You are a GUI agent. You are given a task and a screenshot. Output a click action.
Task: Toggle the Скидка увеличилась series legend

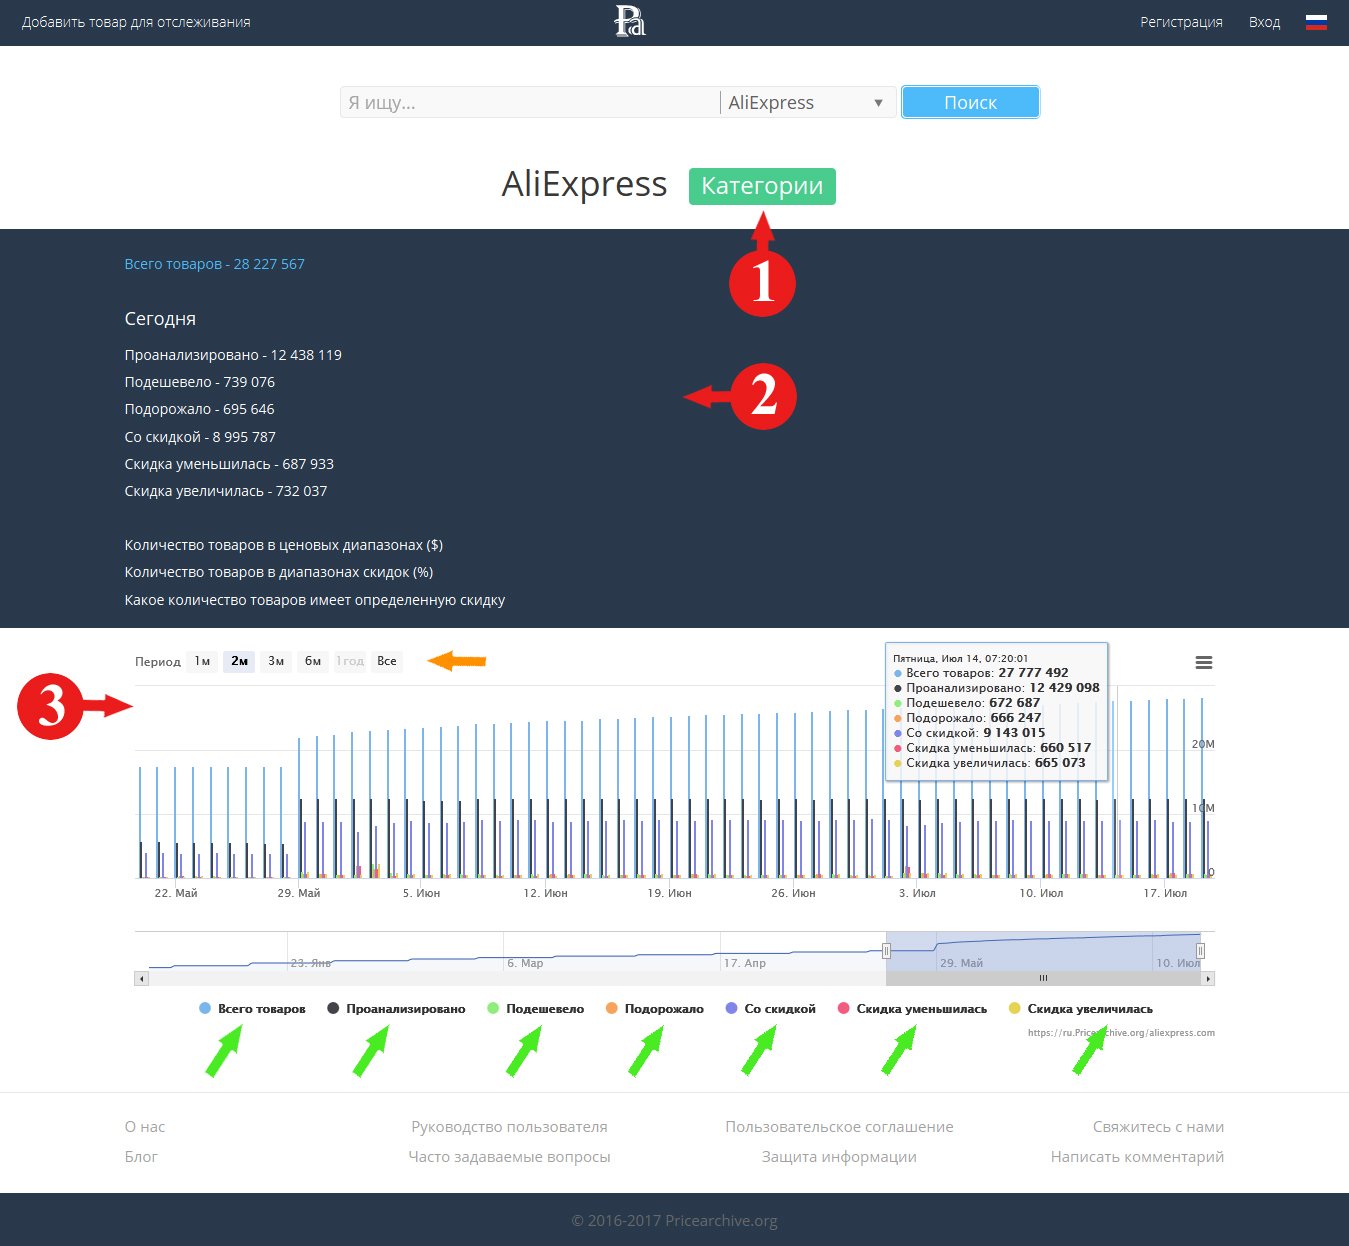coord(1080,1009)
